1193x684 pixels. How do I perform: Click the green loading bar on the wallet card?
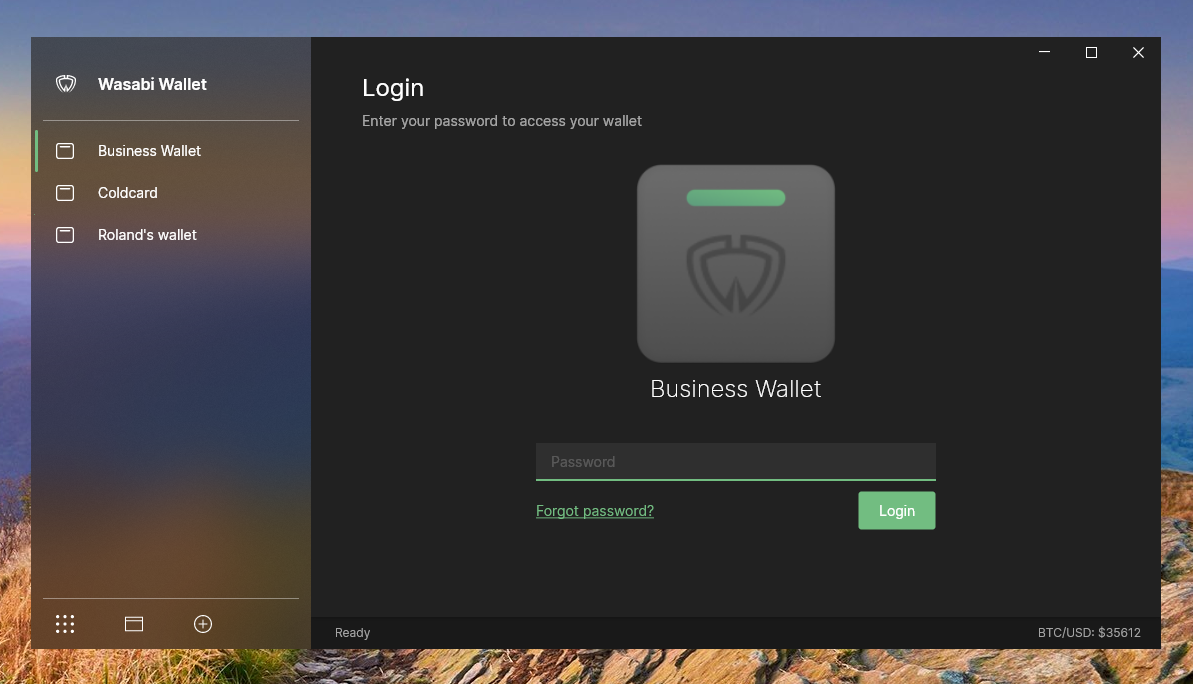[x=735, y=197]
